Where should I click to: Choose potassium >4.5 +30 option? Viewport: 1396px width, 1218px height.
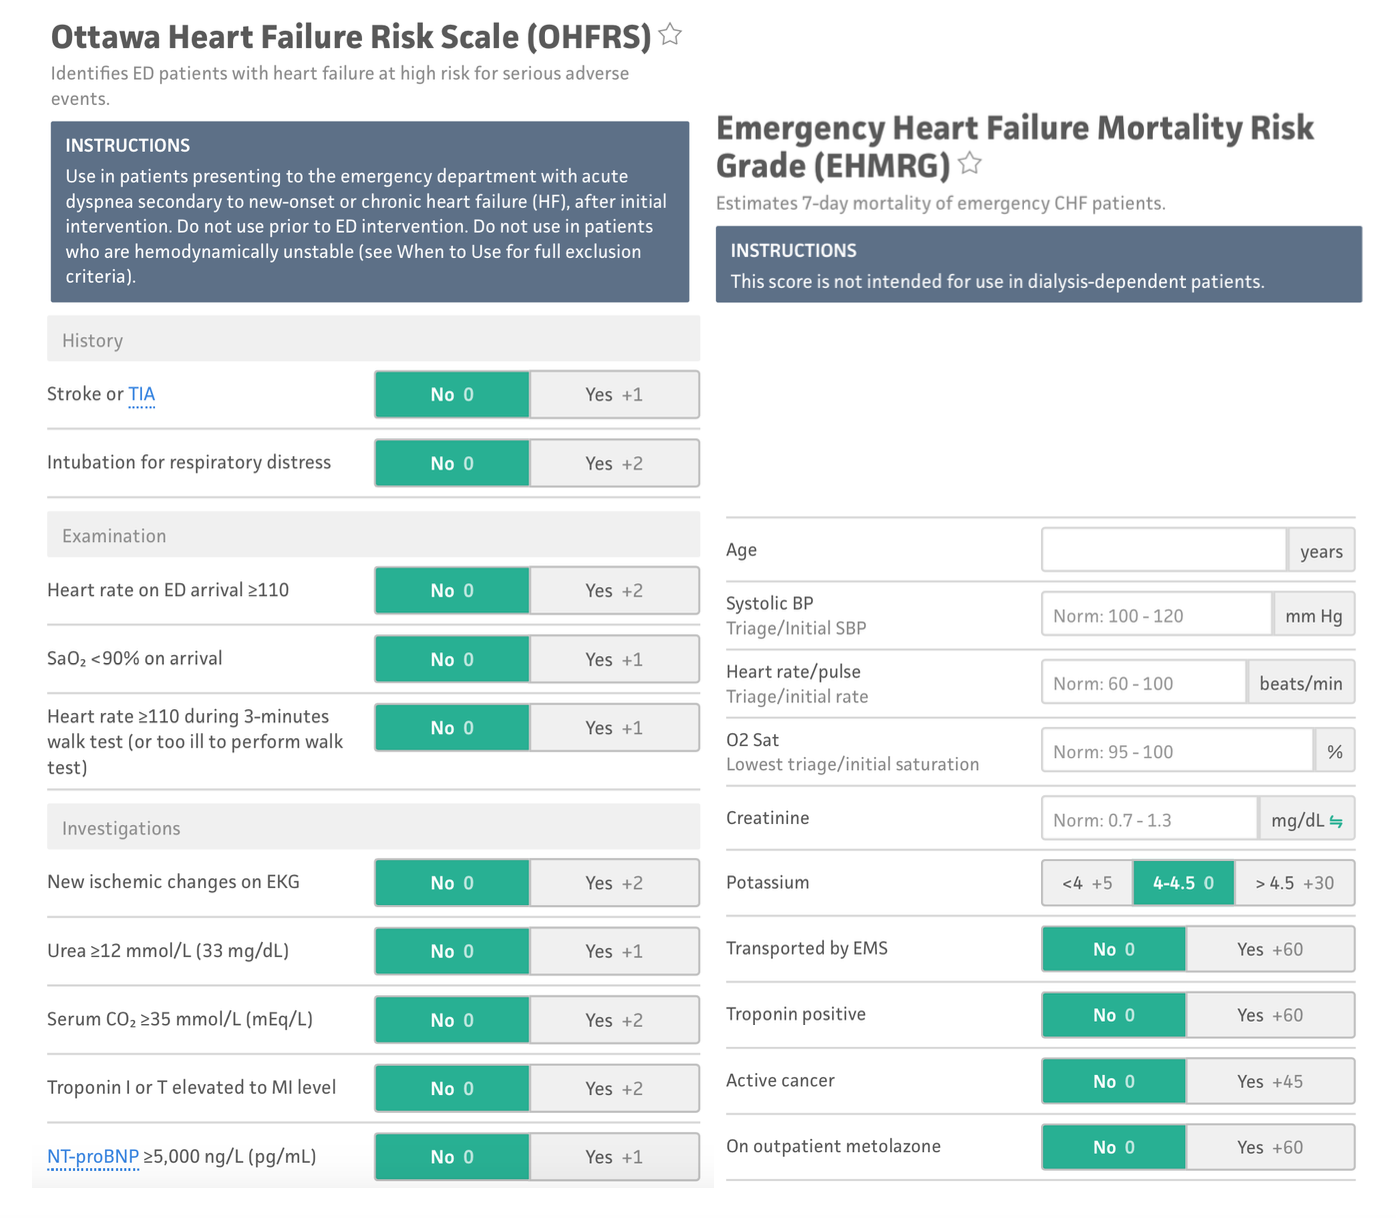1294,883
